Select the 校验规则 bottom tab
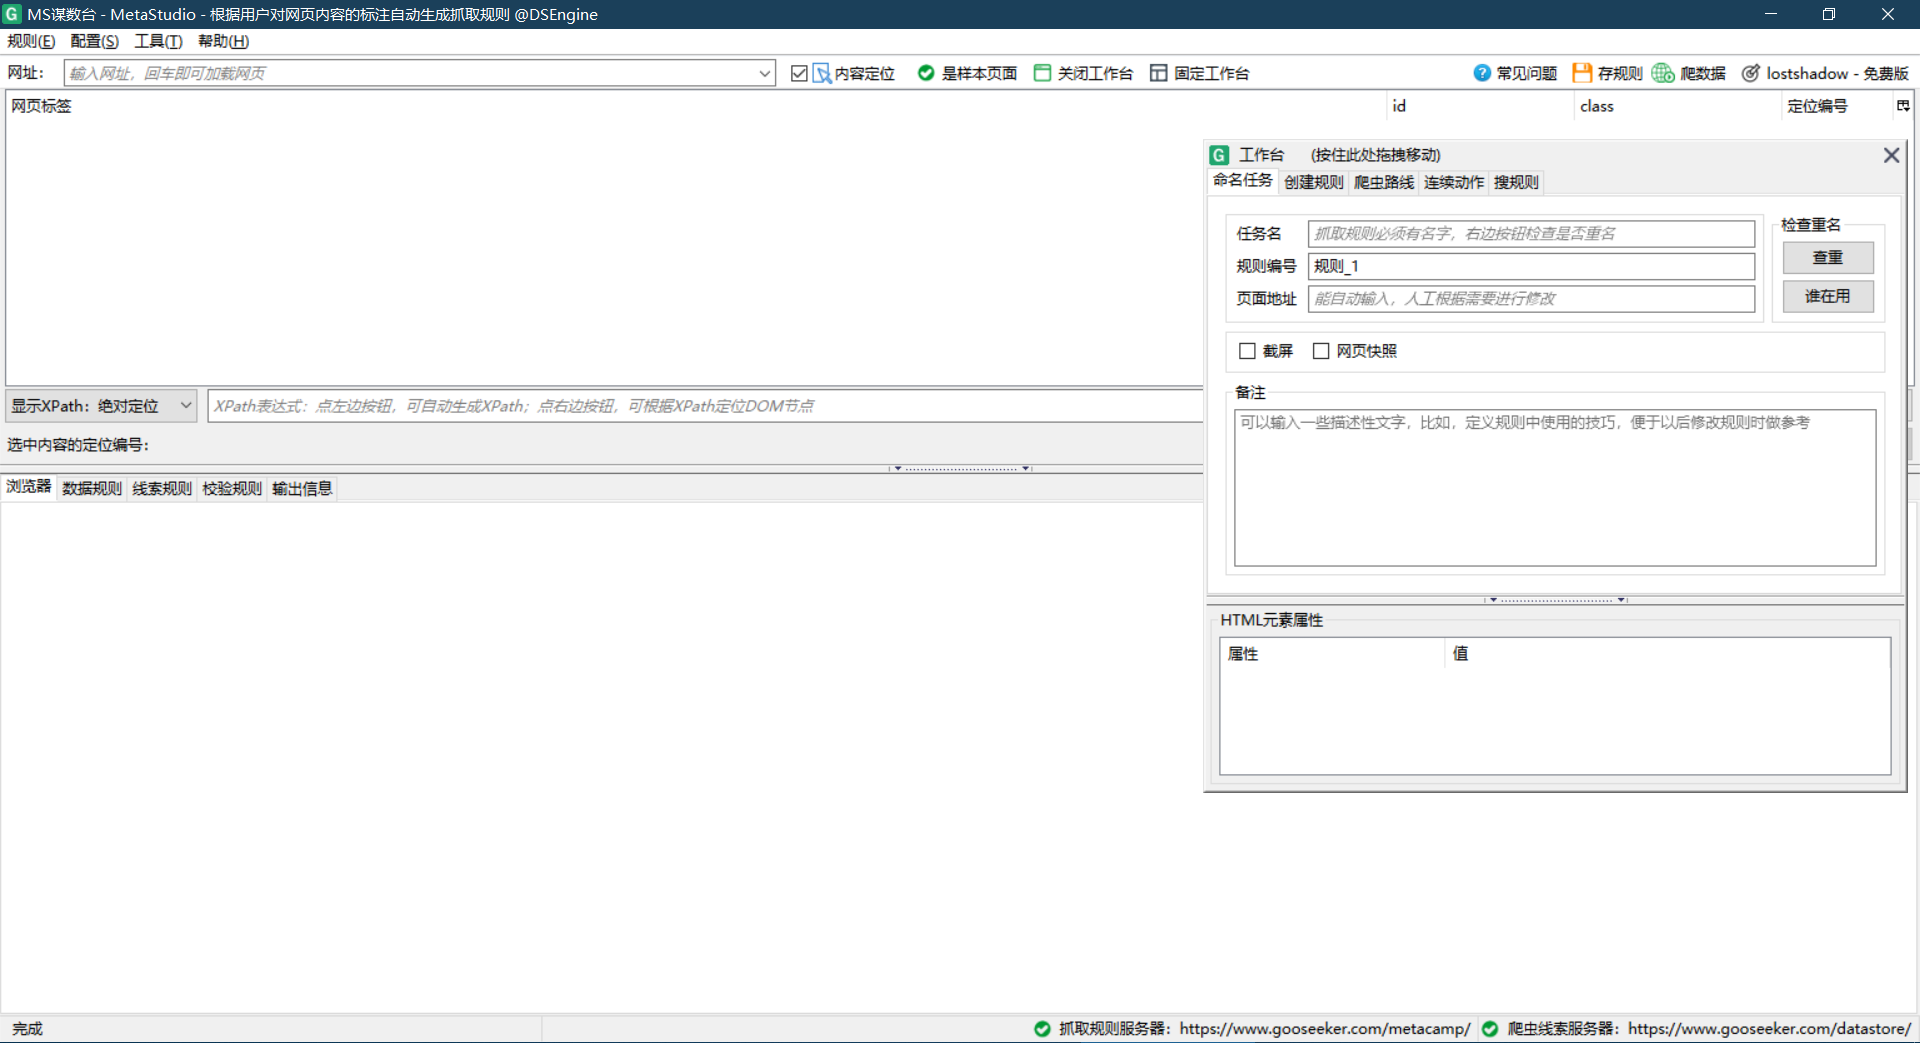 click(232, 488)
